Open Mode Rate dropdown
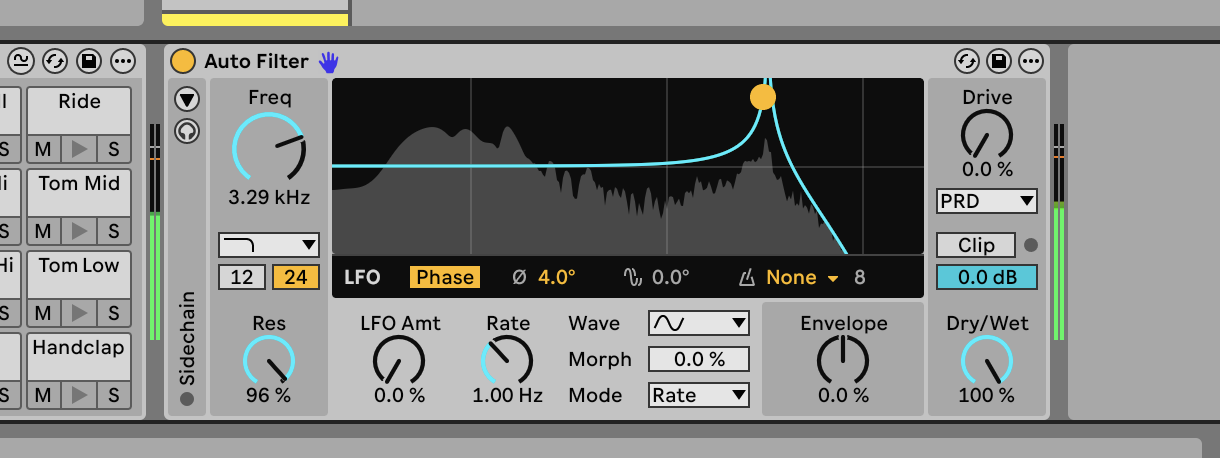The image size is (1220, 458). 699,395
